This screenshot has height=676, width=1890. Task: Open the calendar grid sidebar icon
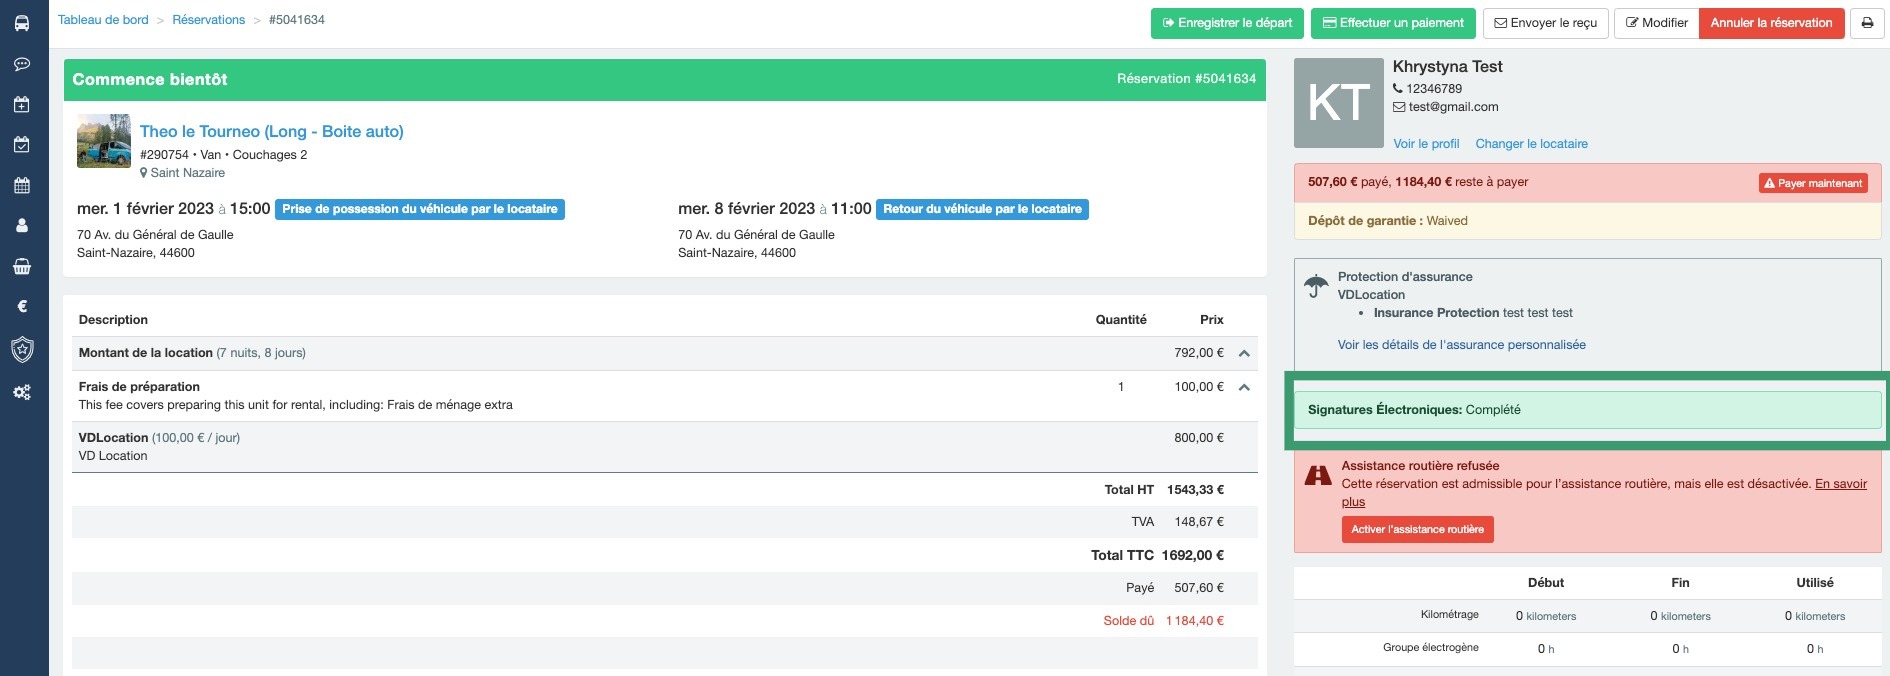pyautogui.click(x=22, y=186)
